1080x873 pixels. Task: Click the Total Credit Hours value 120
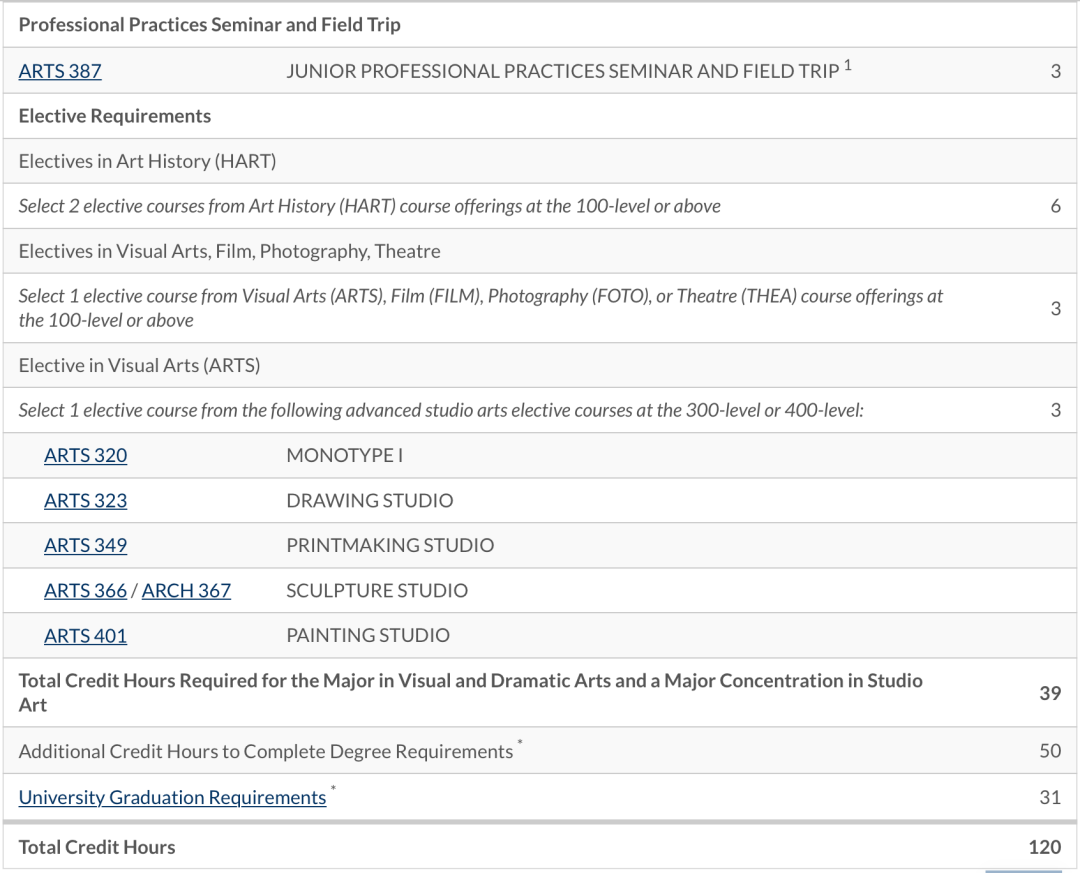point(1044,847)
